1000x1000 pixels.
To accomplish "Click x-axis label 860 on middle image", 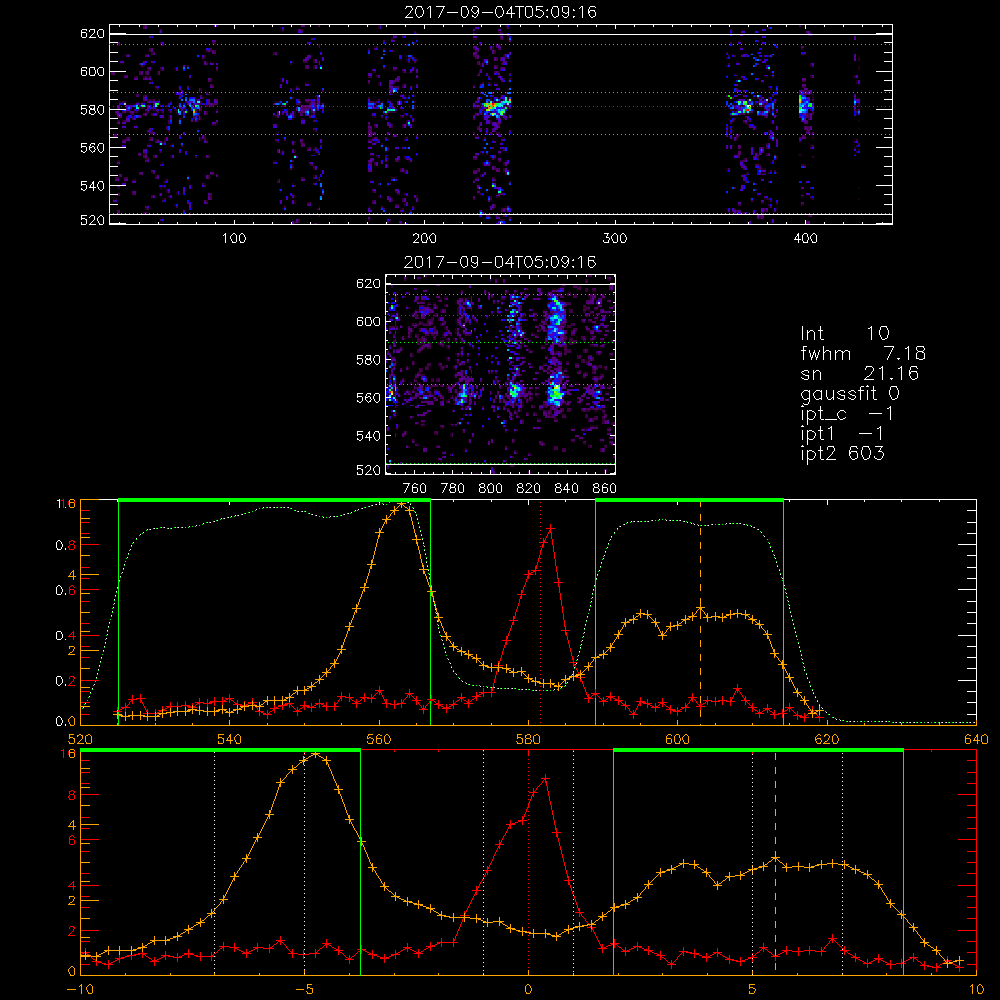I will pos(605,489).
